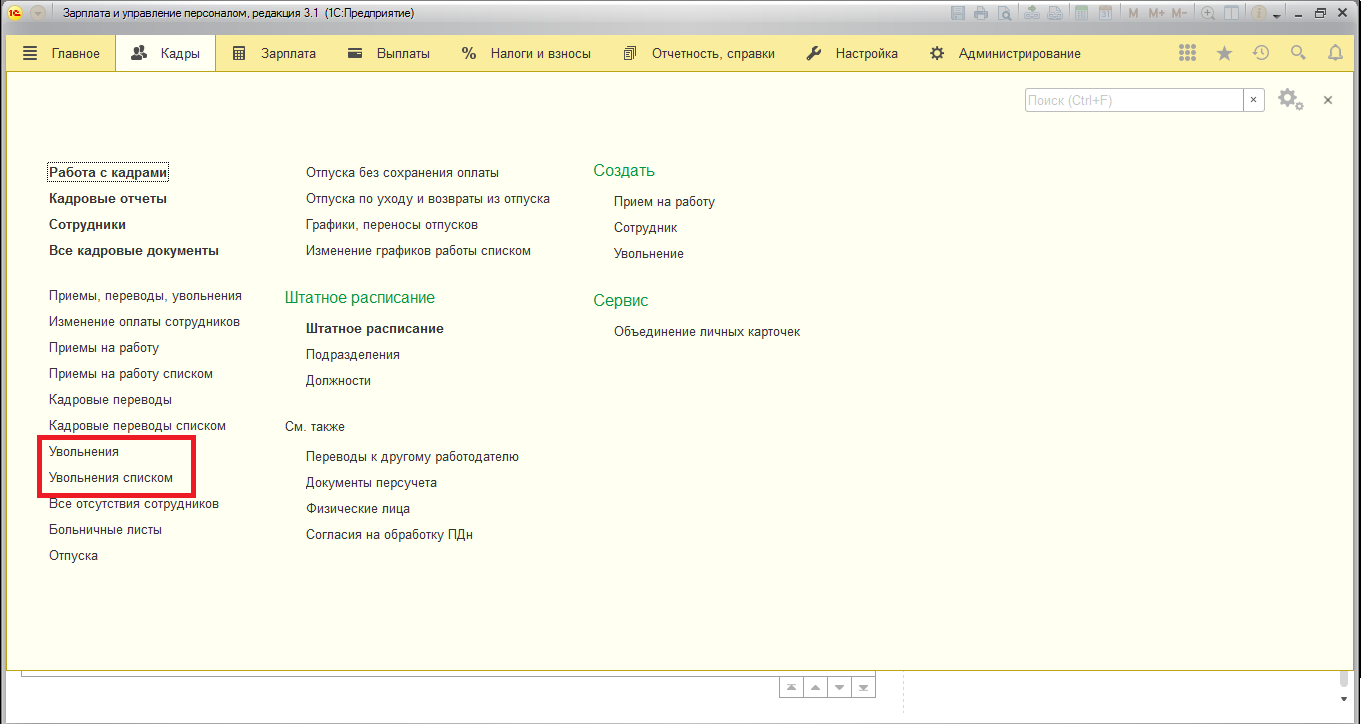Click the M+ memory add button
The width and height of the screenshot is (1362, 724).
(x=1157, y=13)
